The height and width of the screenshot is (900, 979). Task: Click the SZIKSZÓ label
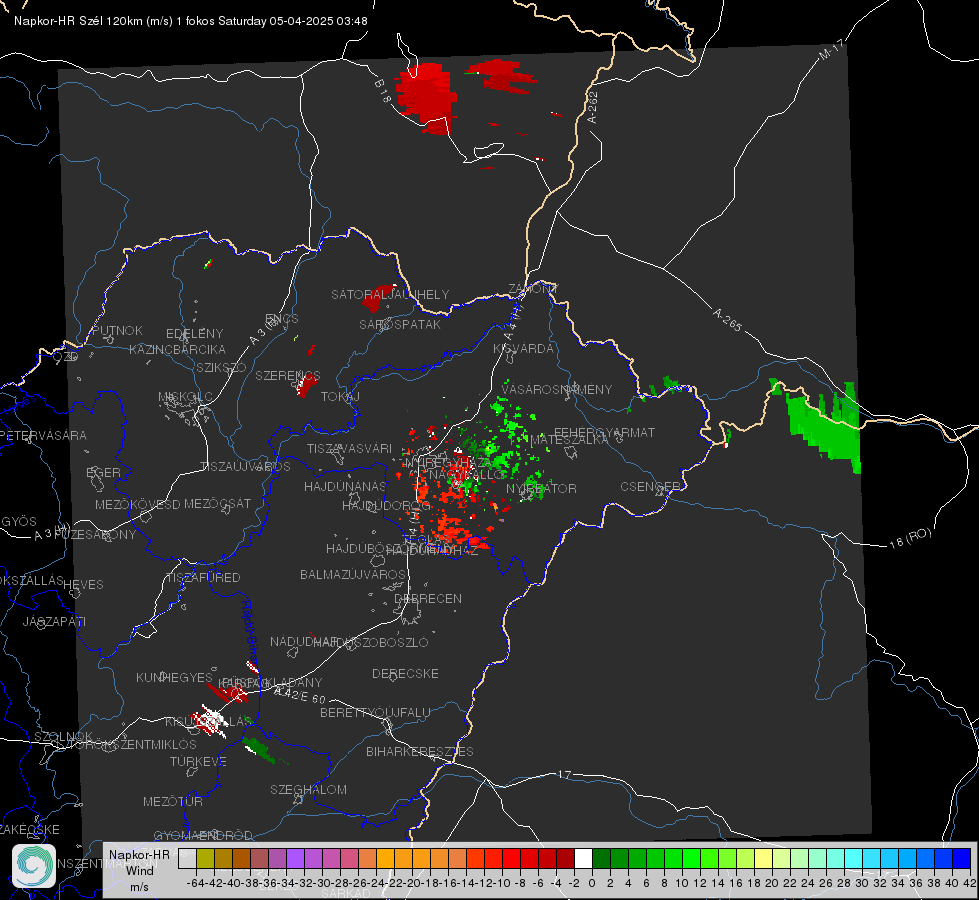click(222, 367)
